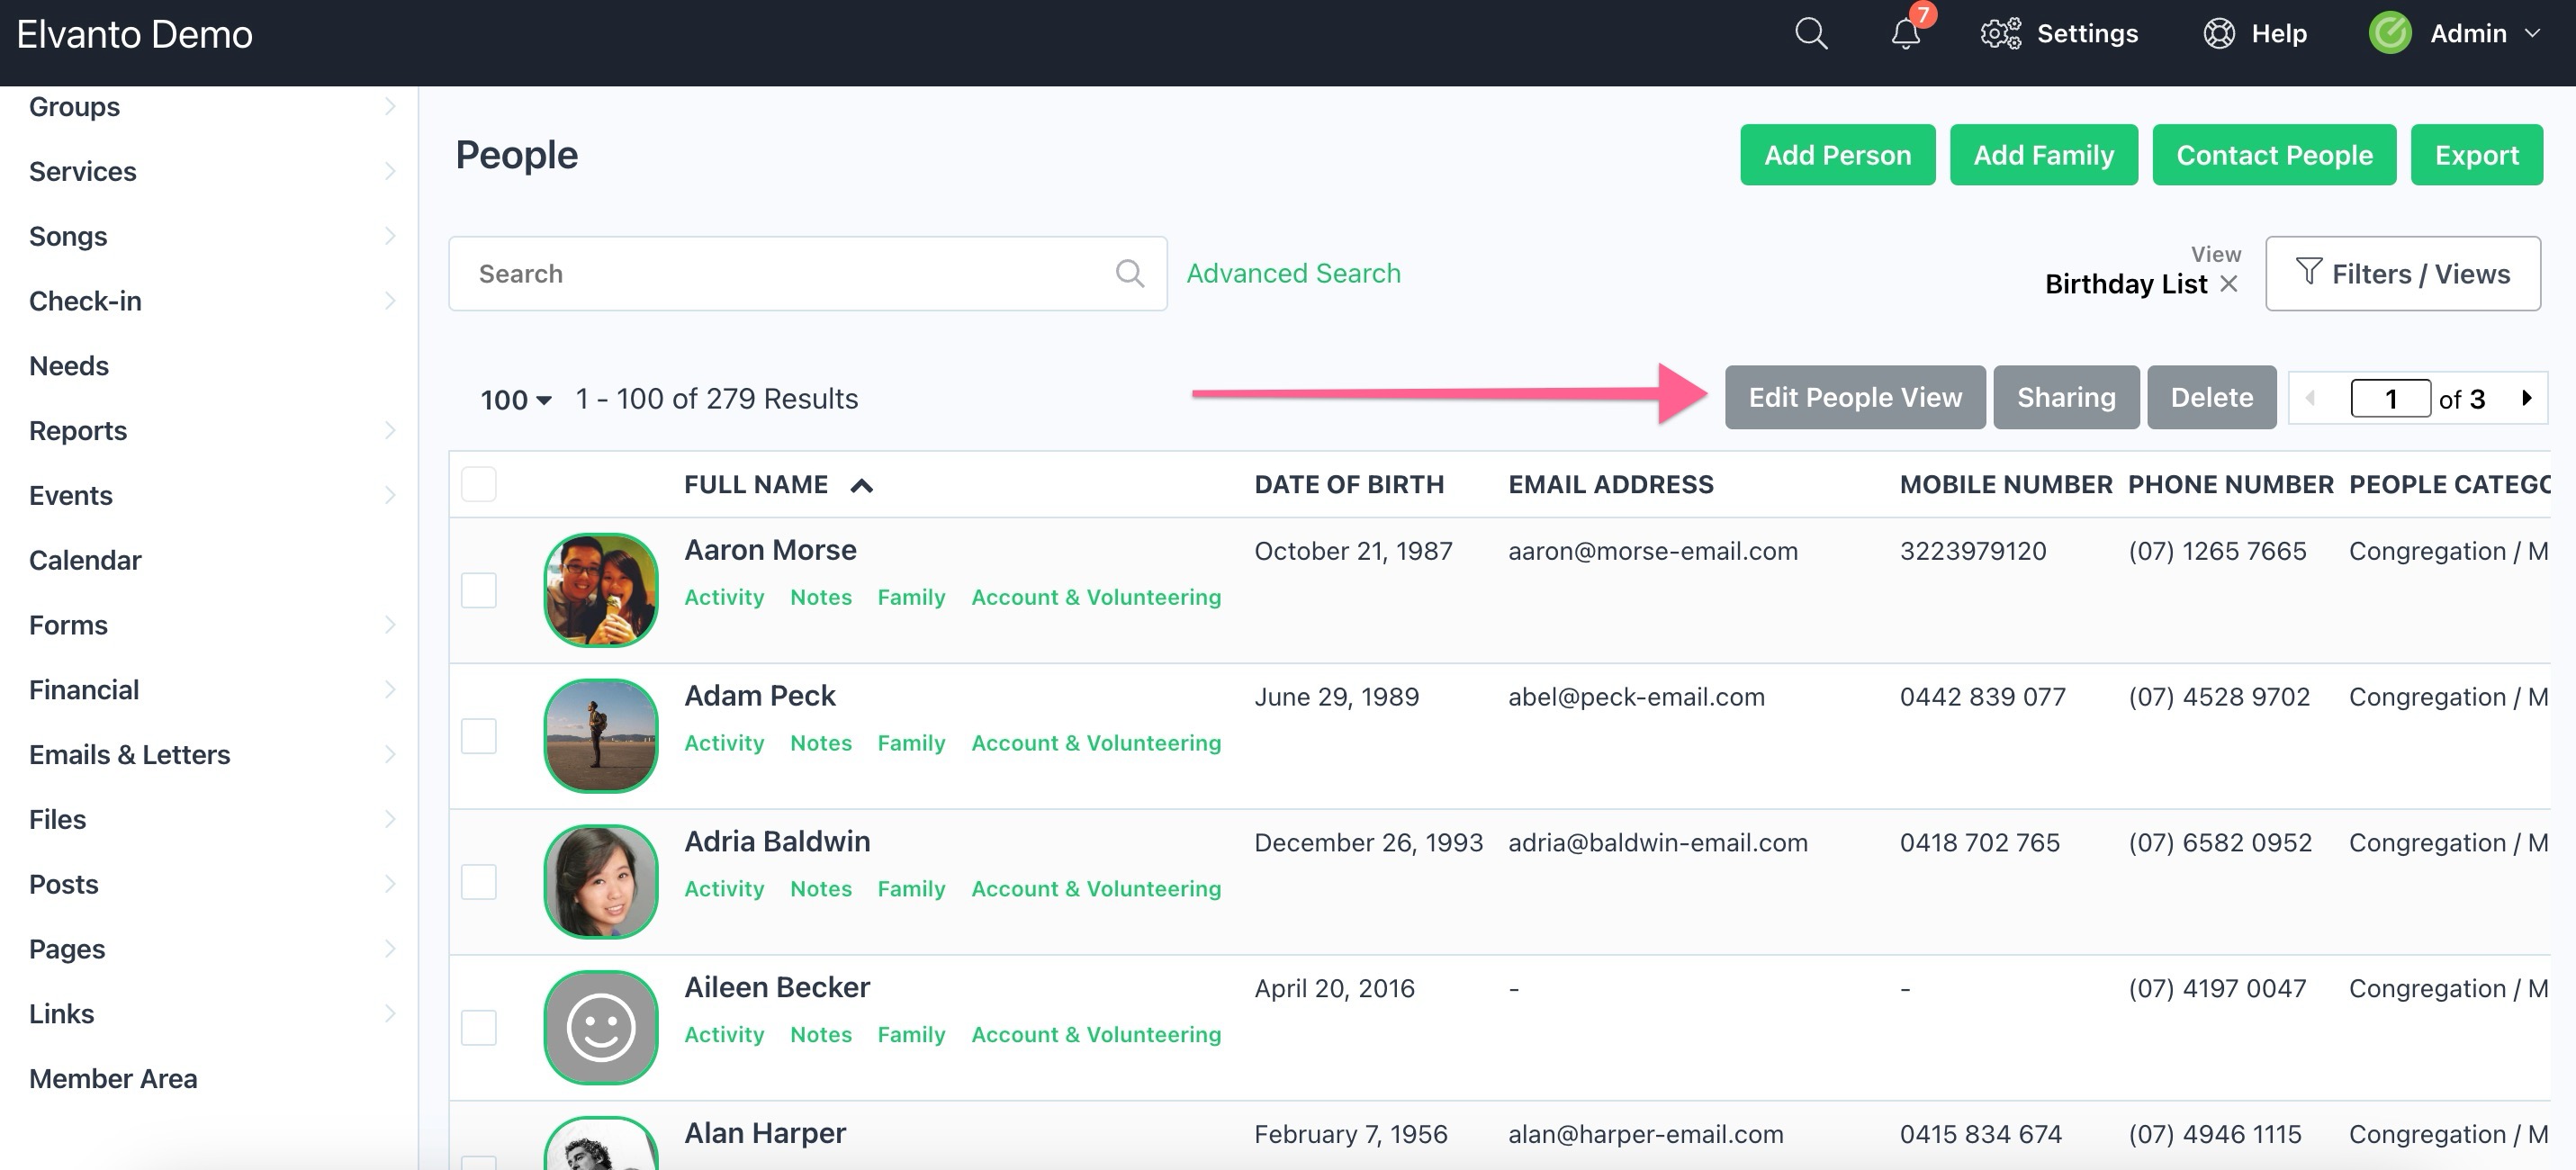Expand the Admin account dropdown chevron

click(x=2534, y=33)
